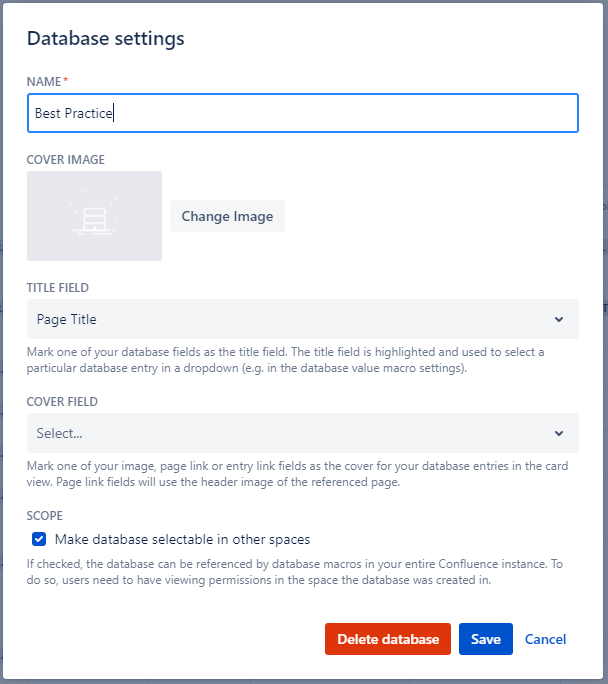608x684 pixels.
Task: Open the Title Field dropdown showing Page Title
Action: (303, 319)
